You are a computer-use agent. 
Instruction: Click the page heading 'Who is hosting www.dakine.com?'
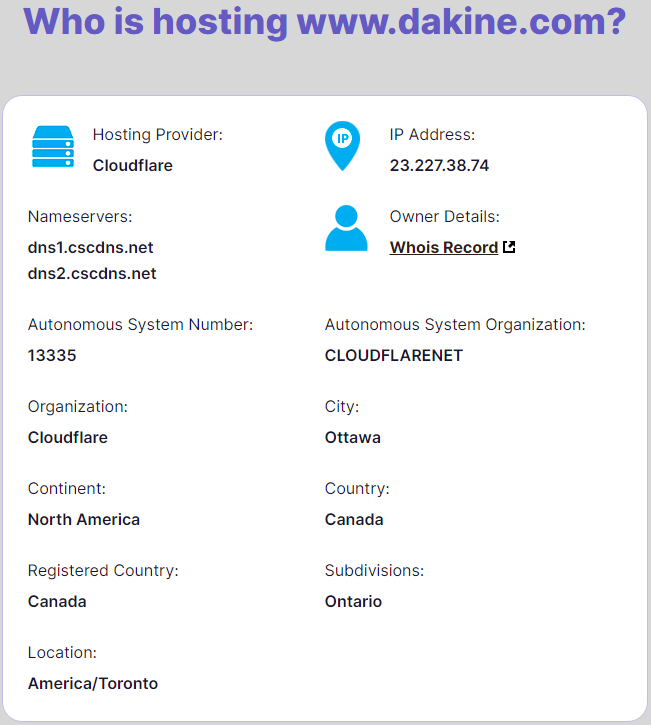pos(325,22)
